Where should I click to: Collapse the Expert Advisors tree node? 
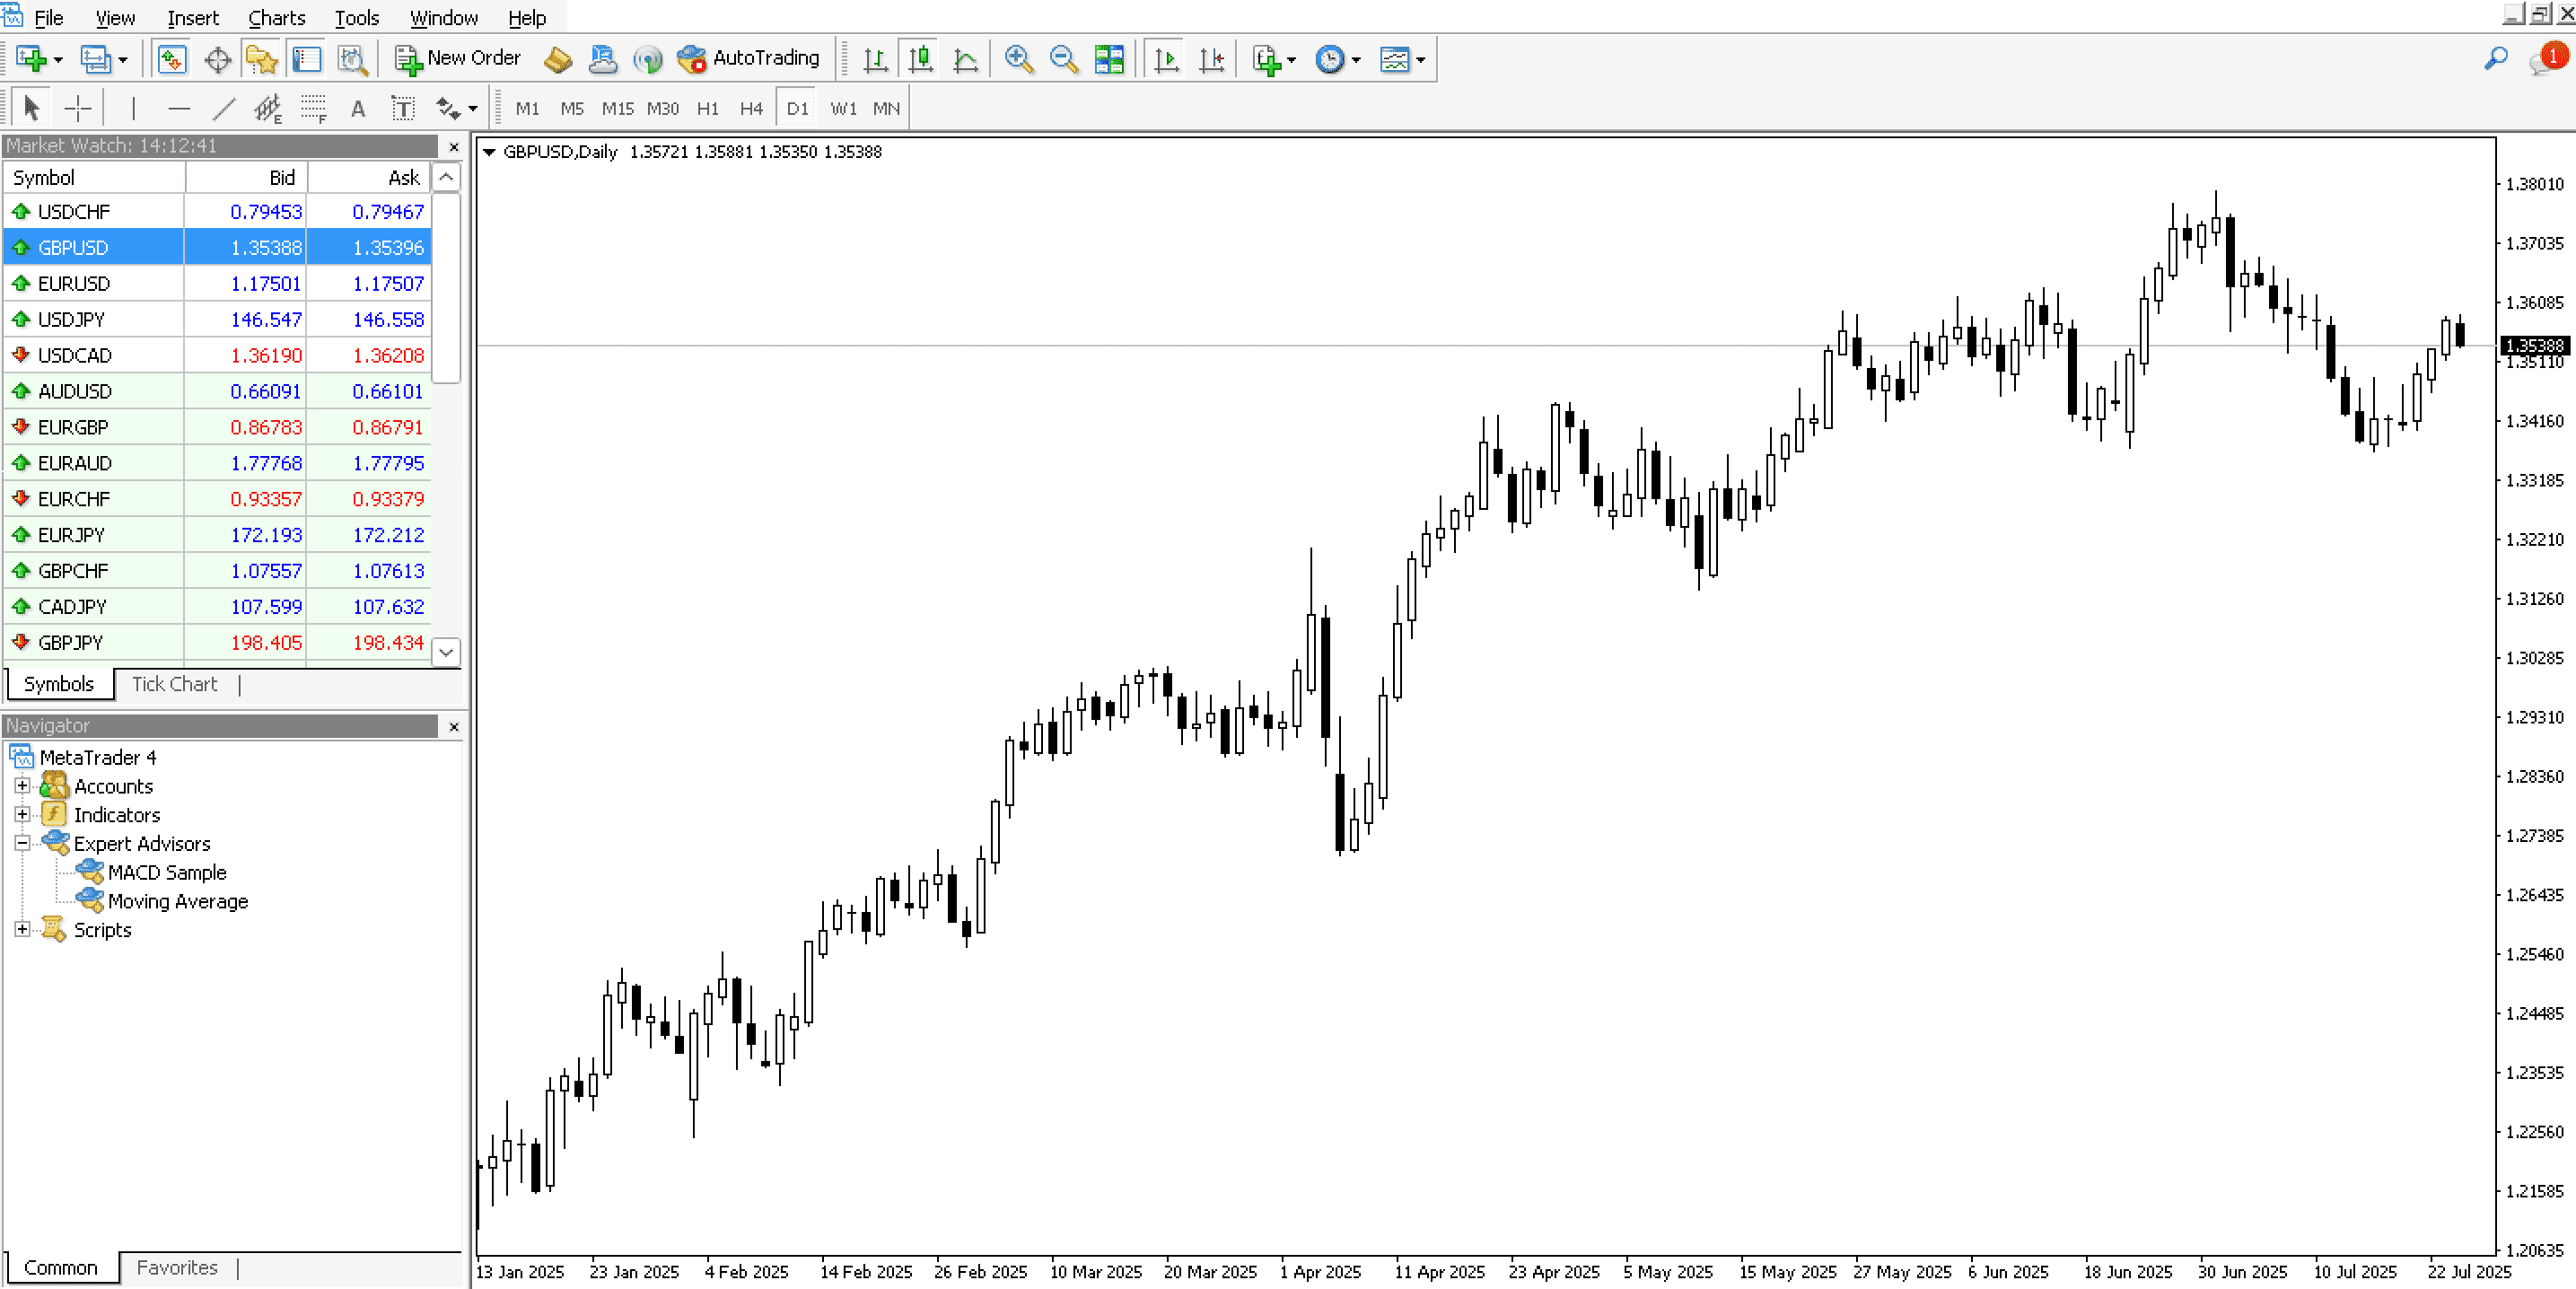click(x=22, y=843)
